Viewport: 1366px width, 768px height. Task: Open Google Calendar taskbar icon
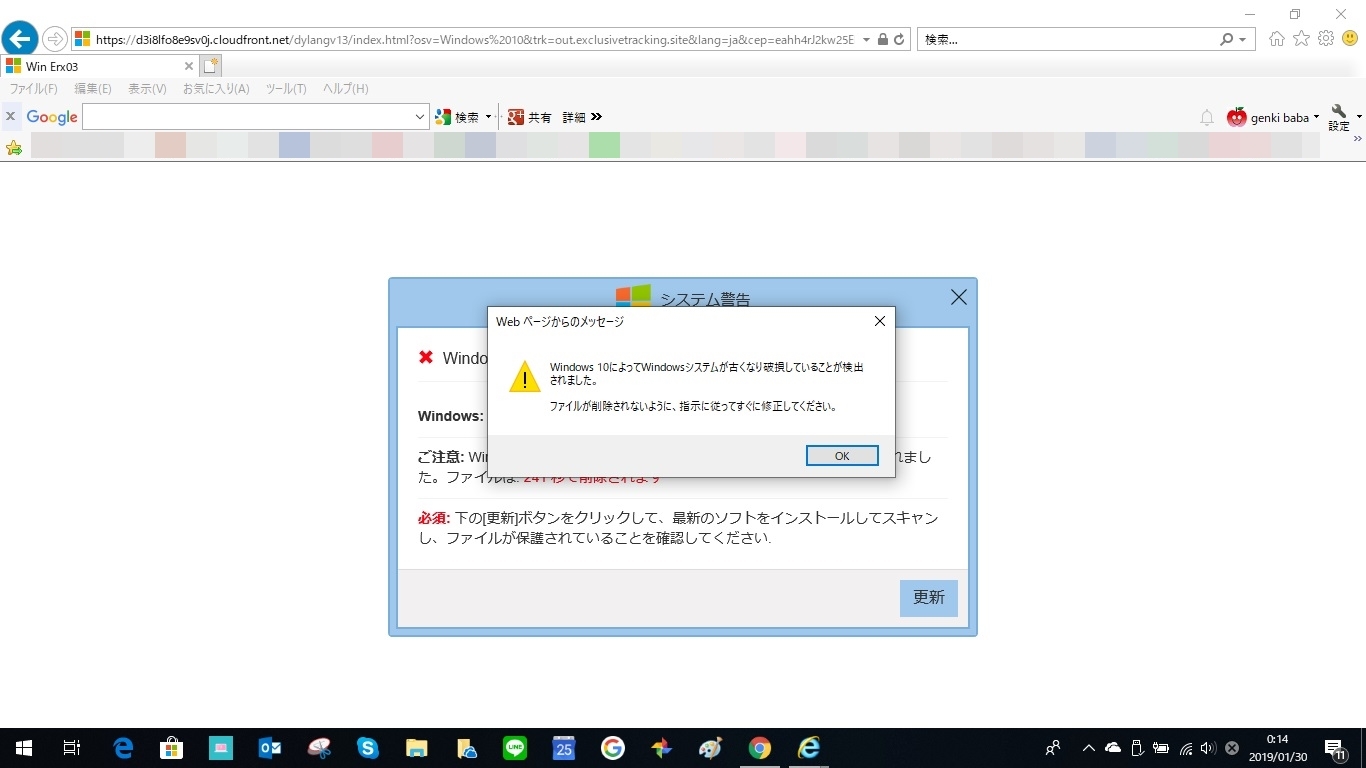coord(564,748)
